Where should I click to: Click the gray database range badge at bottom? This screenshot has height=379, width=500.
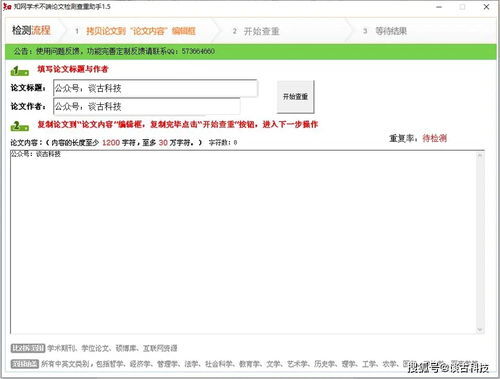28,348
